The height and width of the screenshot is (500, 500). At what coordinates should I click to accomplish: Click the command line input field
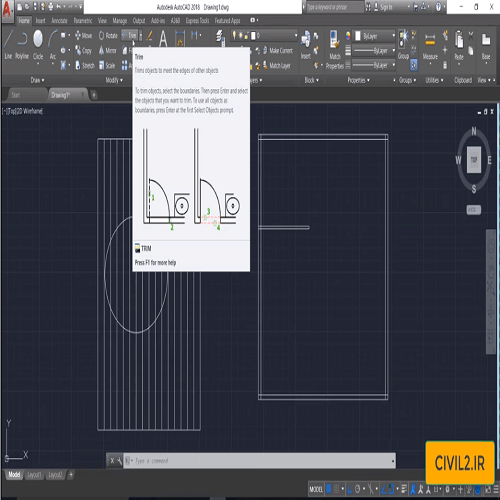(259, 461)
